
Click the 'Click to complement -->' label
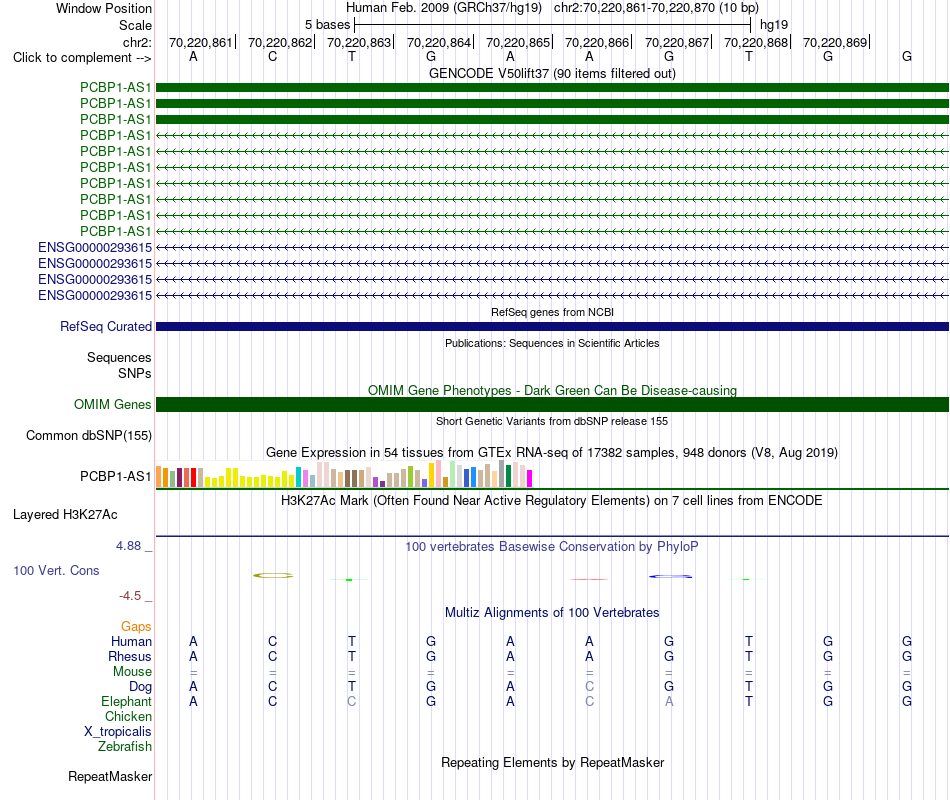click(x=82, y=58)
